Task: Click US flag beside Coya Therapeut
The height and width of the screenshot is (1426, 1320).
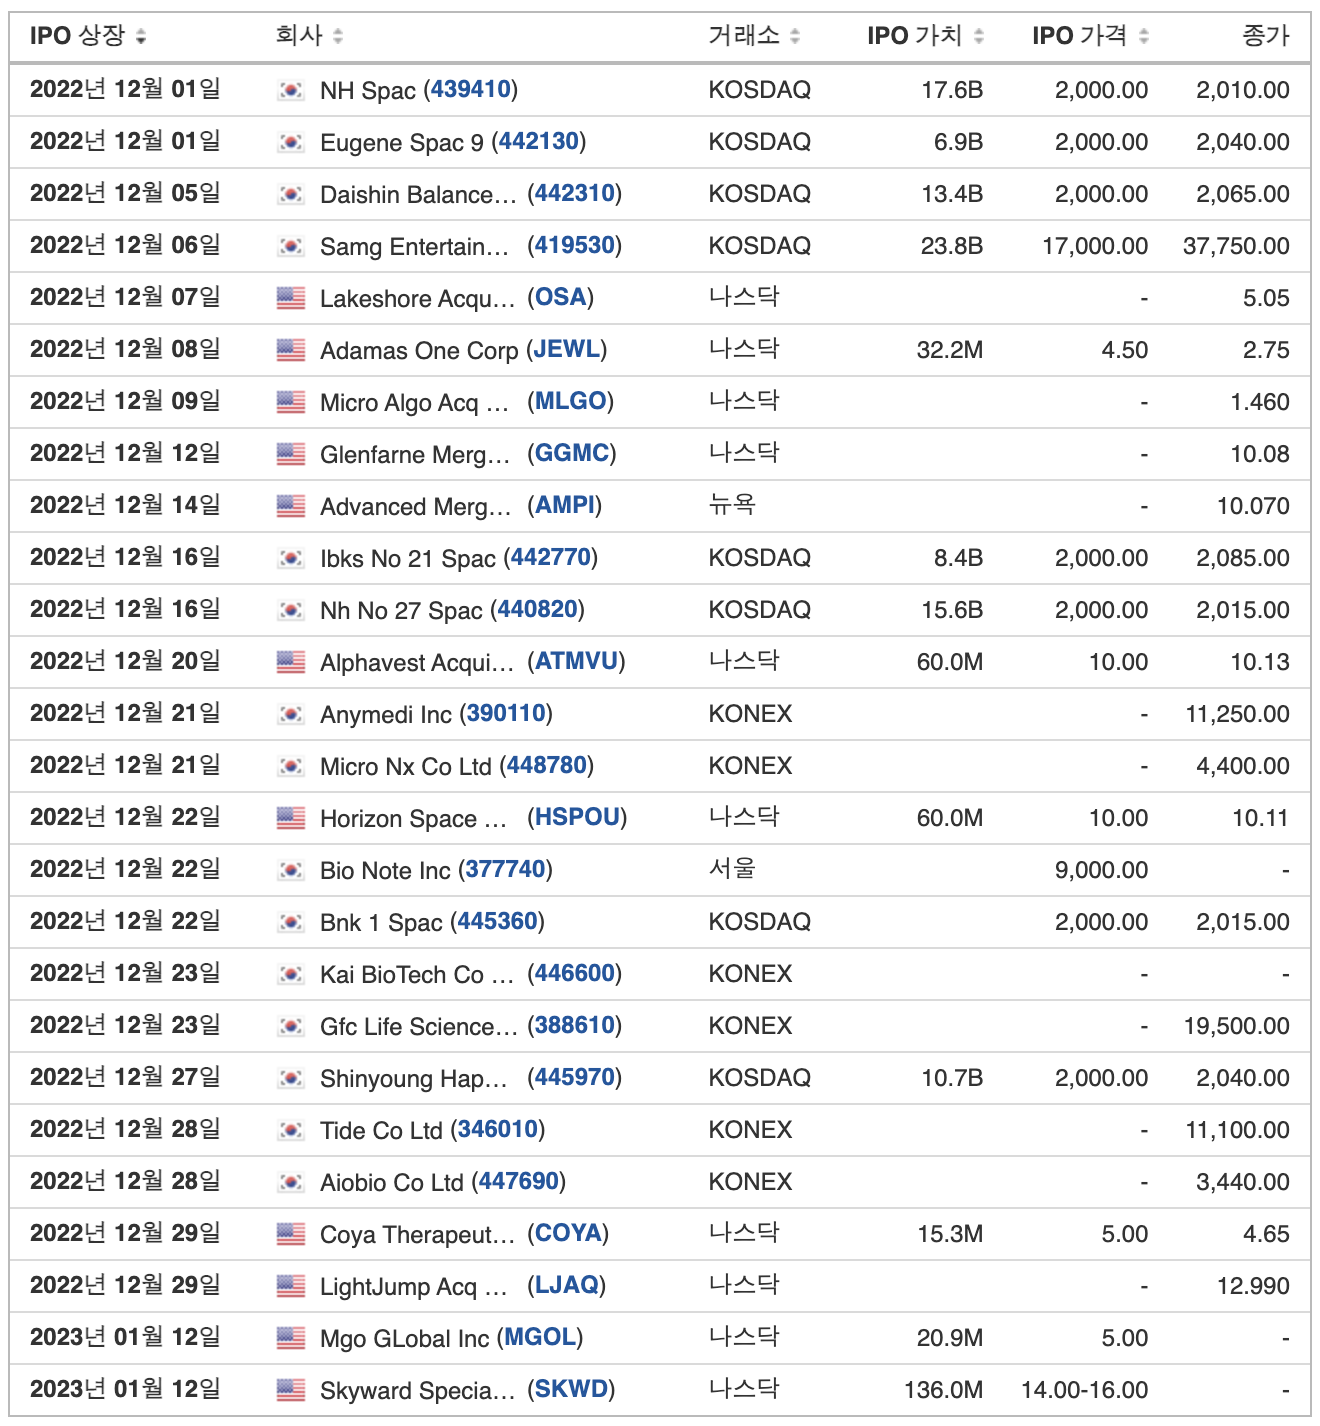Action: point(291,1234)
